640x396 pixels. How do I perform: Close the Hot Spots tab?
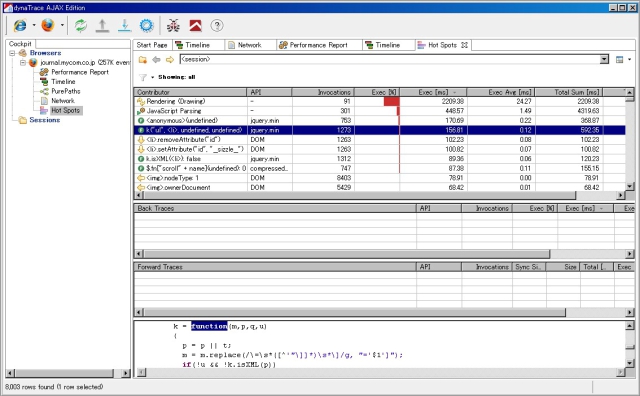464,45
